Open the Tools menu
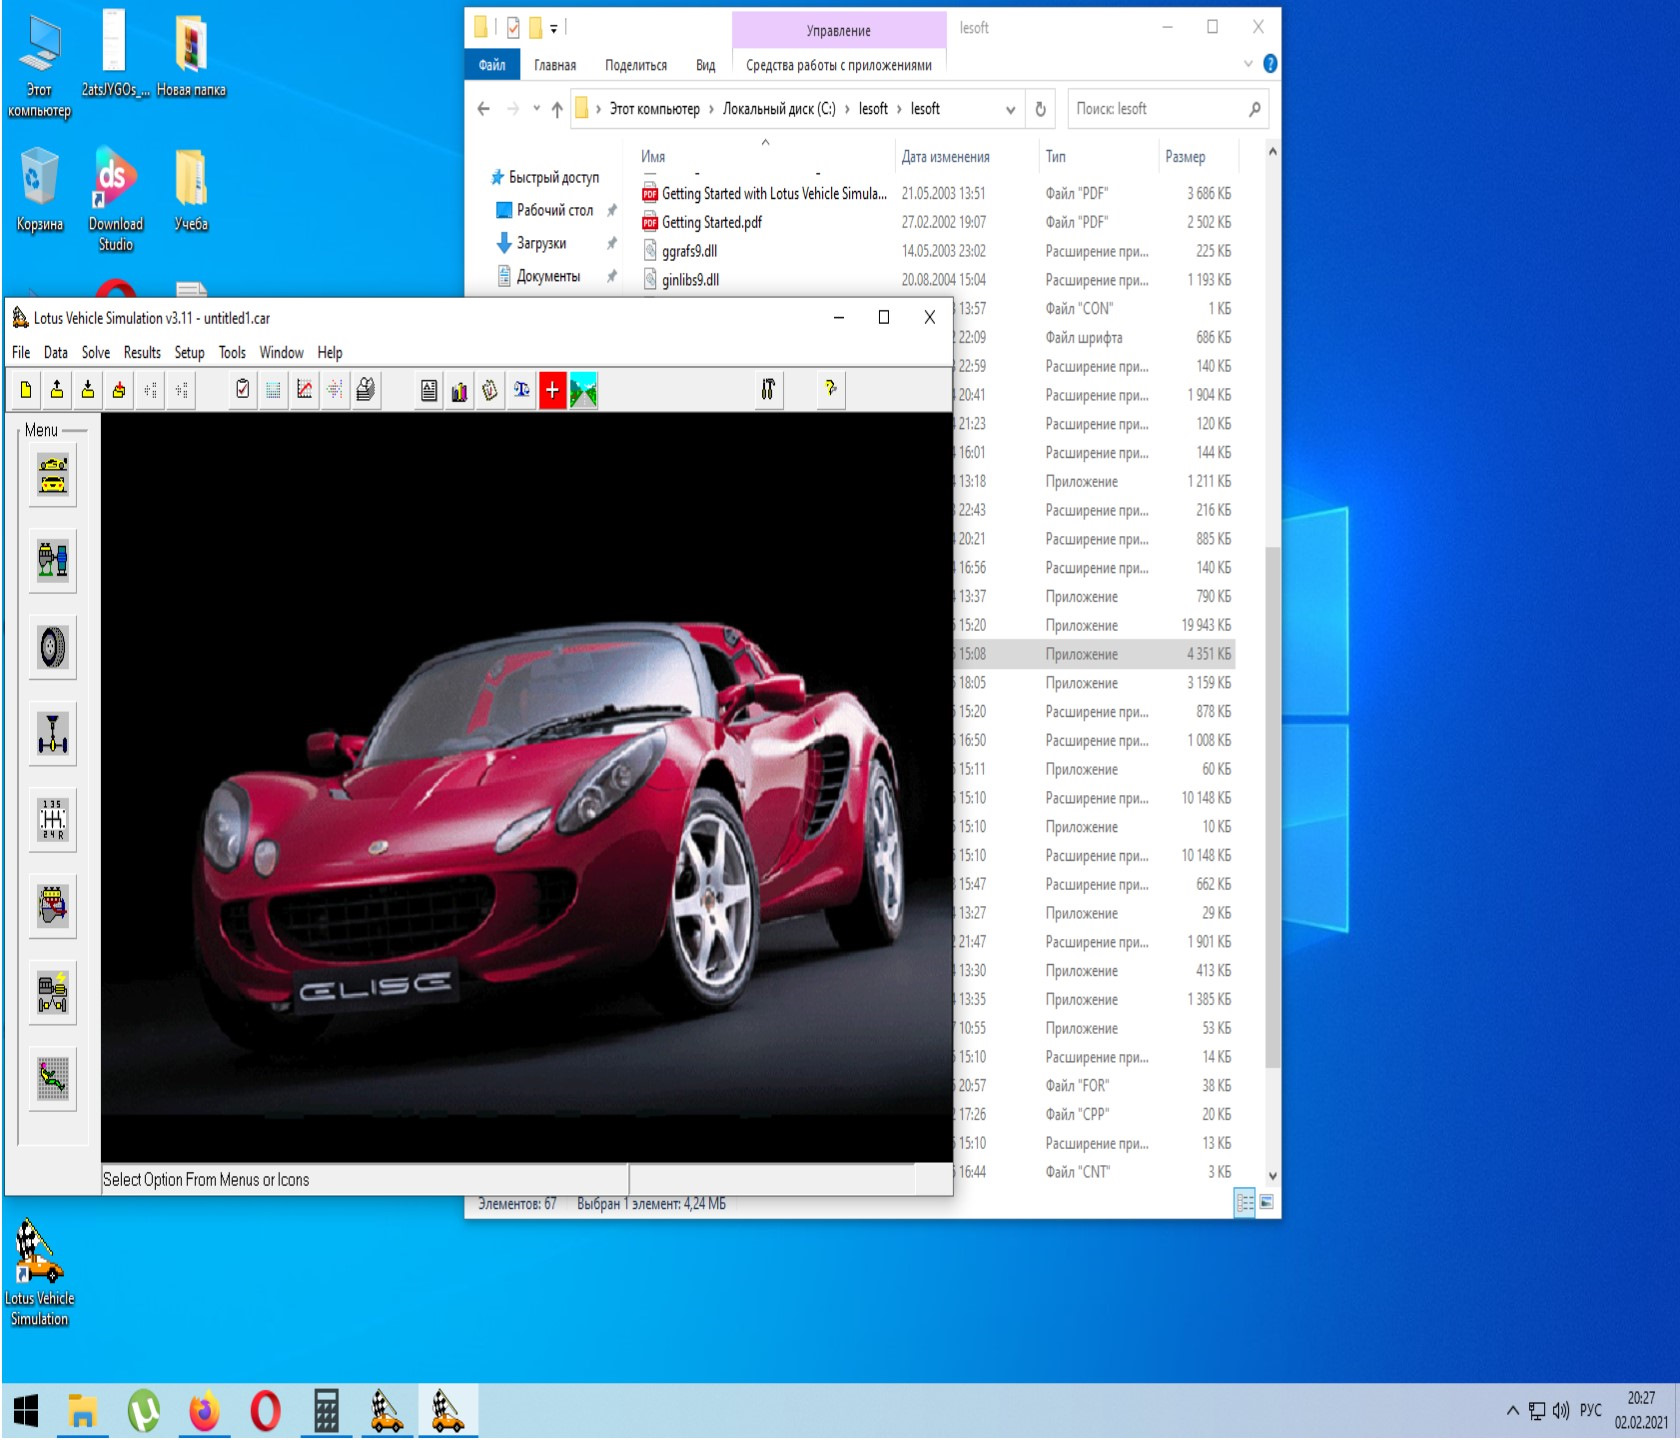Viewport: 1680px width, 1440px height. tap(232, 352)
